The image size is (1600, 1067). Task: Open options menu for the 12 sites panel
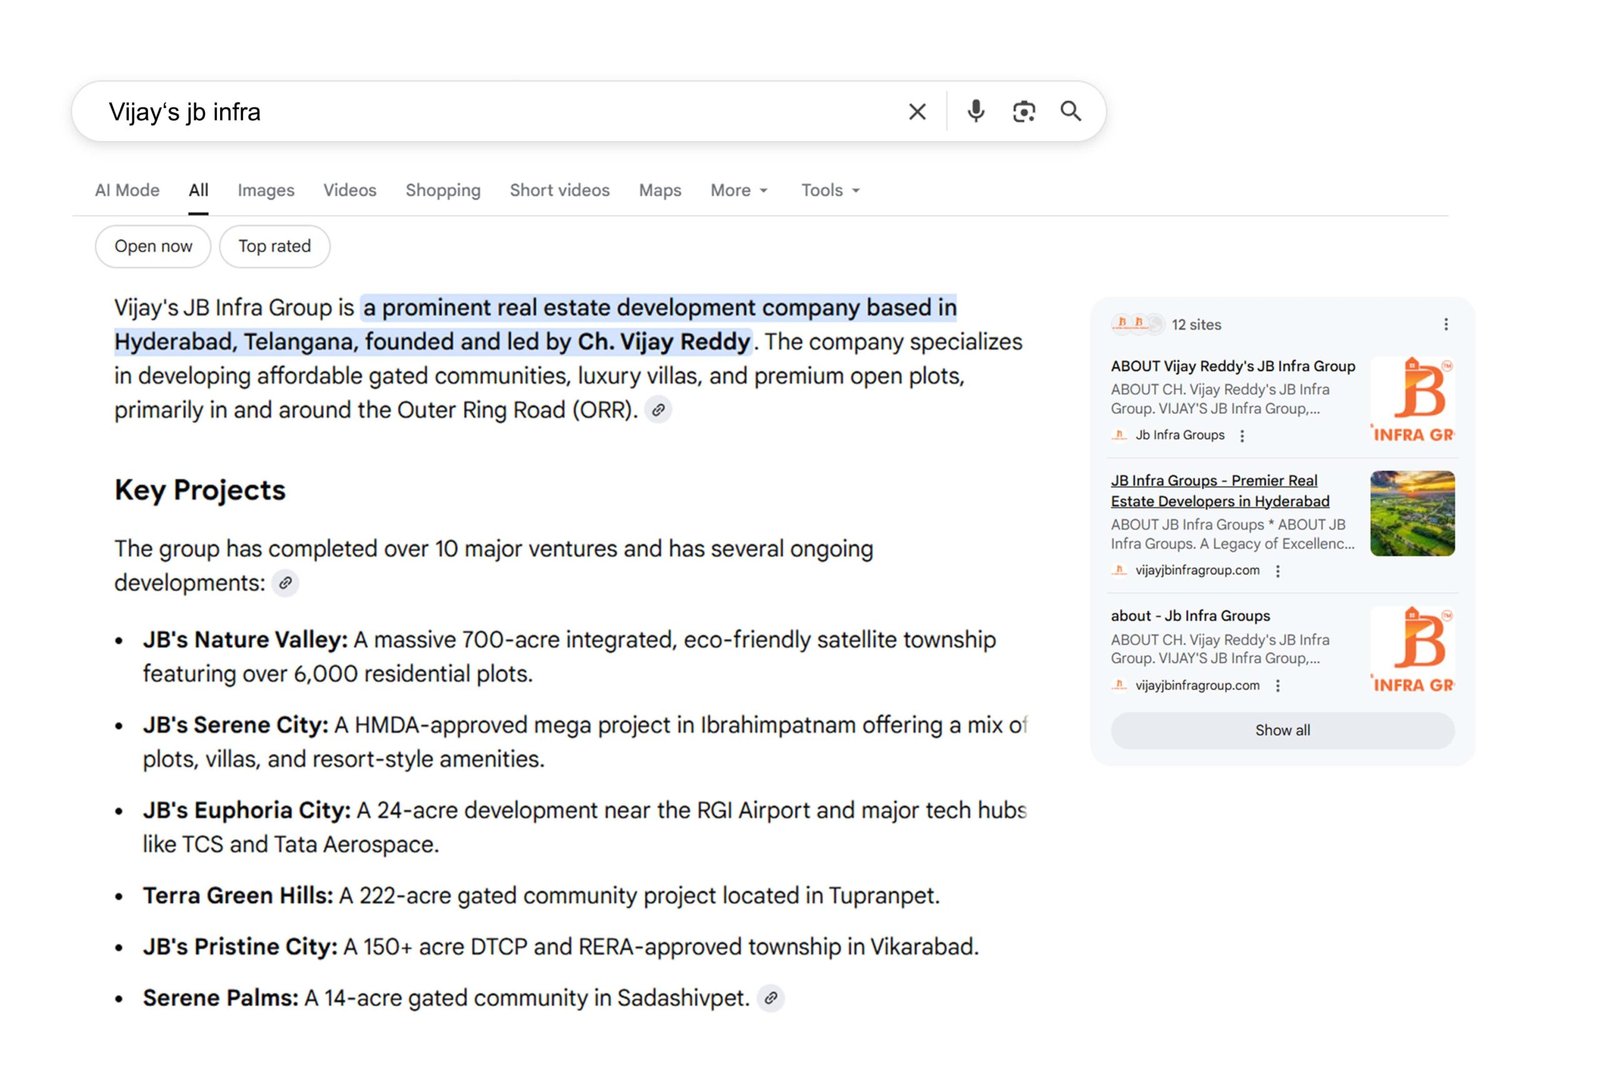point(1445,324)
